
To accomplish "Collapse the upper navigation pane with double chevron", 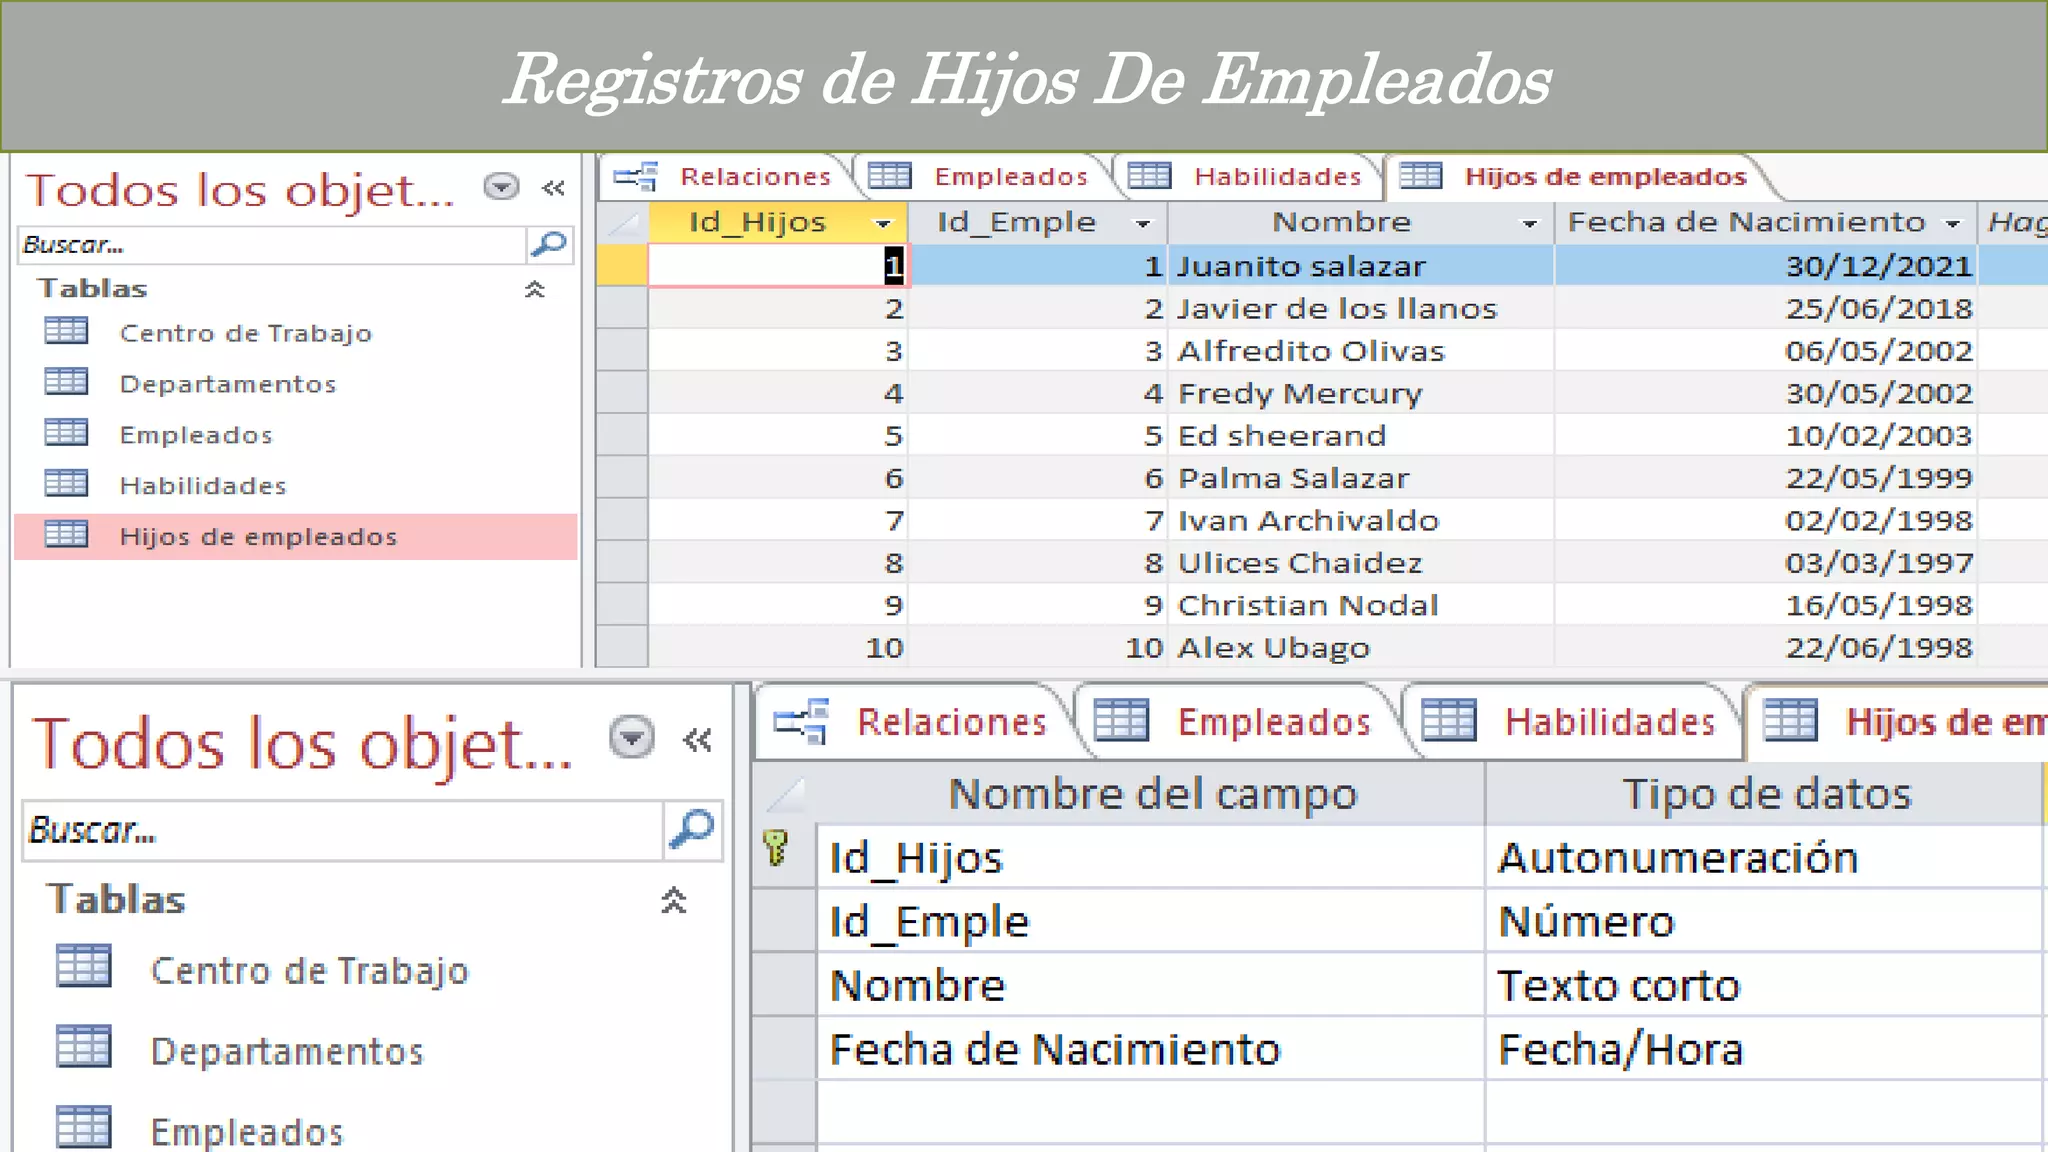I will tap(553, 188).
